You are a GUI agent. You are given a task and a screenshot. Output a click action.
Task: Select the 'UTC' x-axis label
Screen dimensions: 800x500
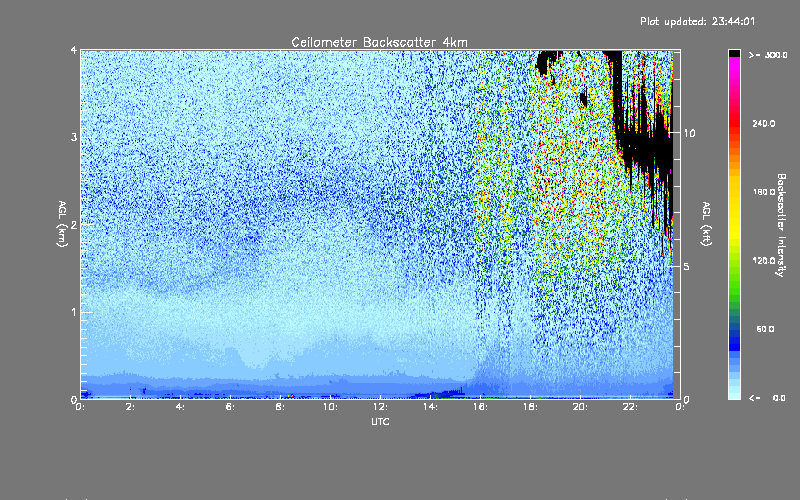point(380,421)
